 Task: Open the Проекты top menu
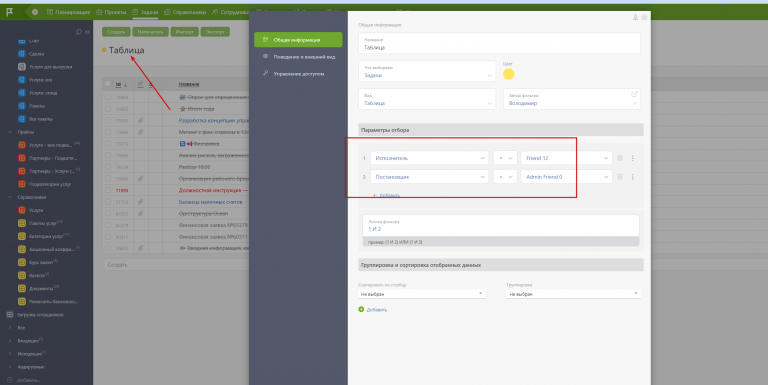click(111, 12)
